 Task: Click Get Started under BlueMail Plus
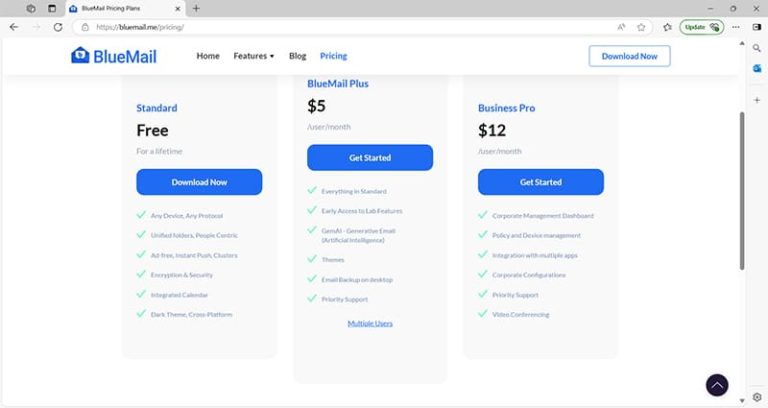point(370,158)
